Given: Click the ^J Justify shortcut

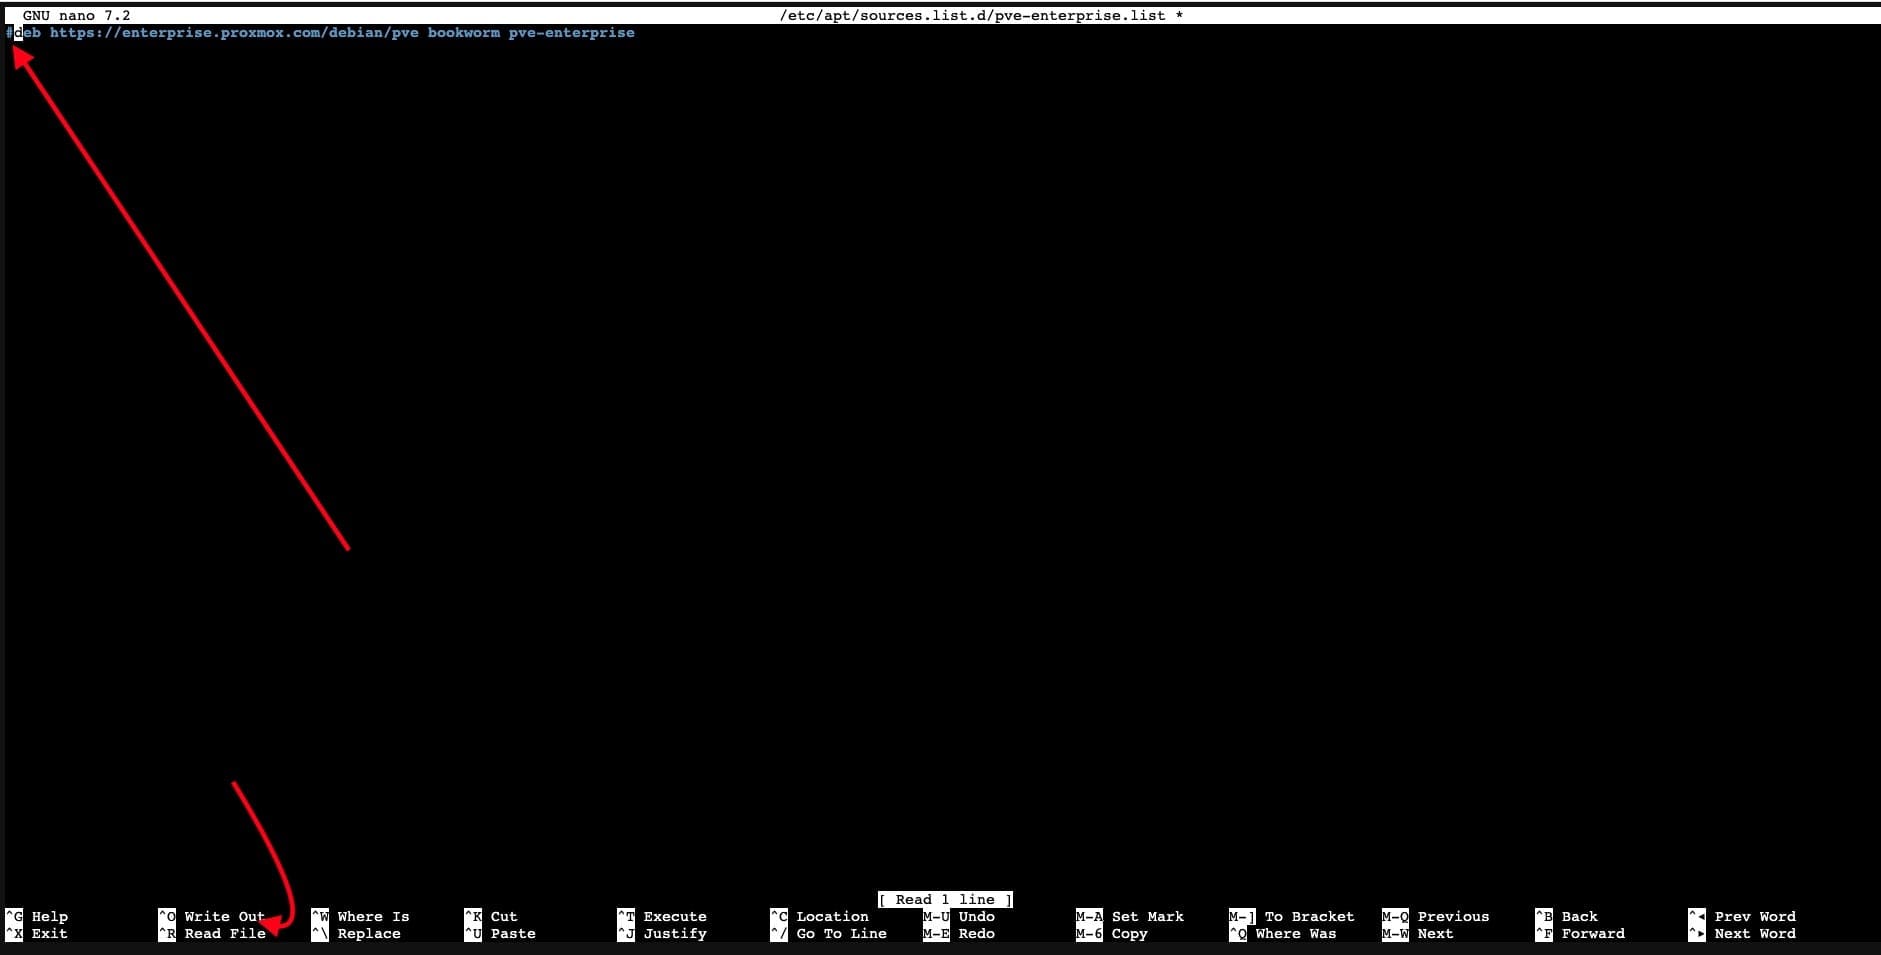Looking at the screenshot, I should [x=662, y=933].
